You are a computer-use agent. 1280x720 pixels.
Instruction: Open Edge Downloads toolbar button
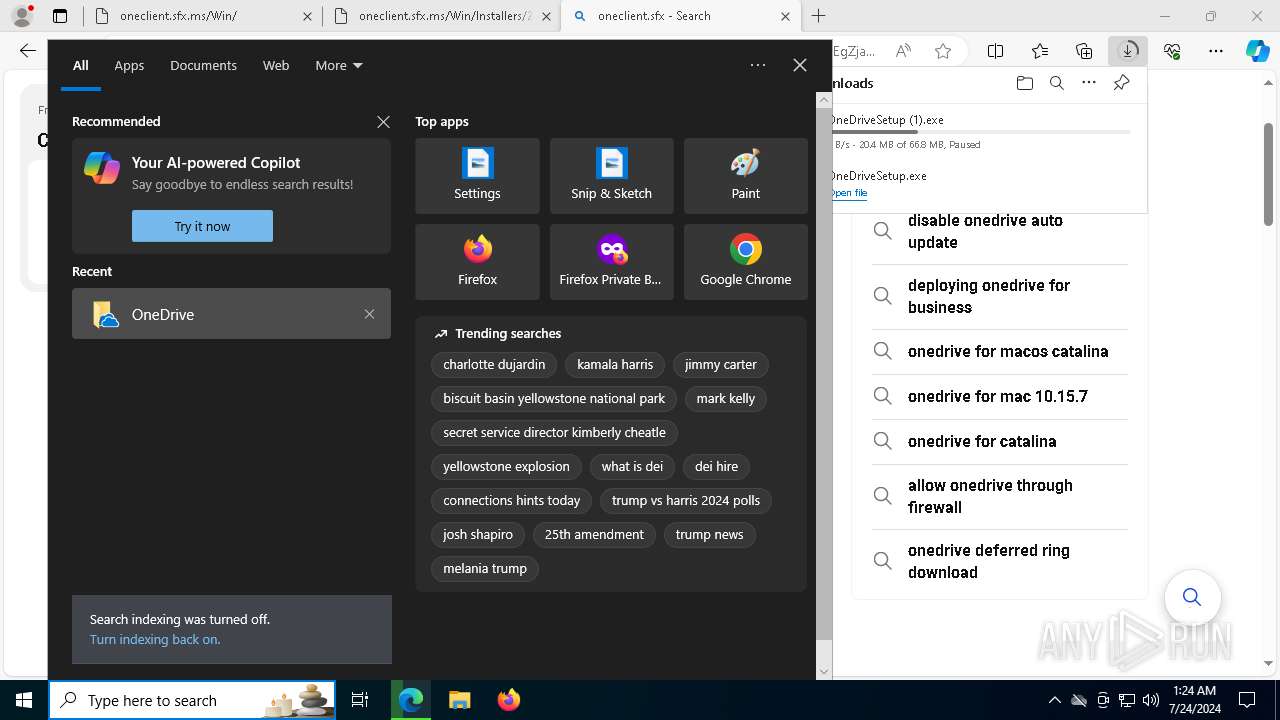[1128, 51]
